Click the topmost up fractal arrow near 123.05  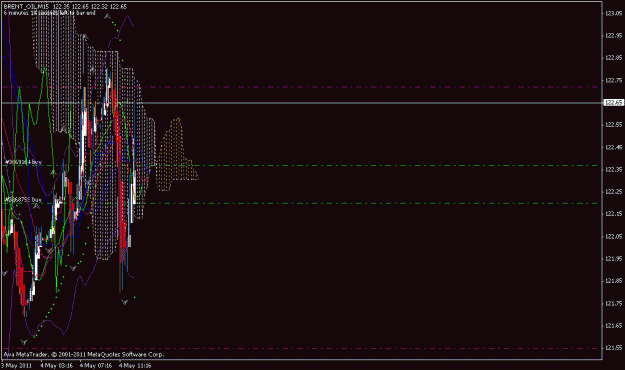(x=108, y=16)
